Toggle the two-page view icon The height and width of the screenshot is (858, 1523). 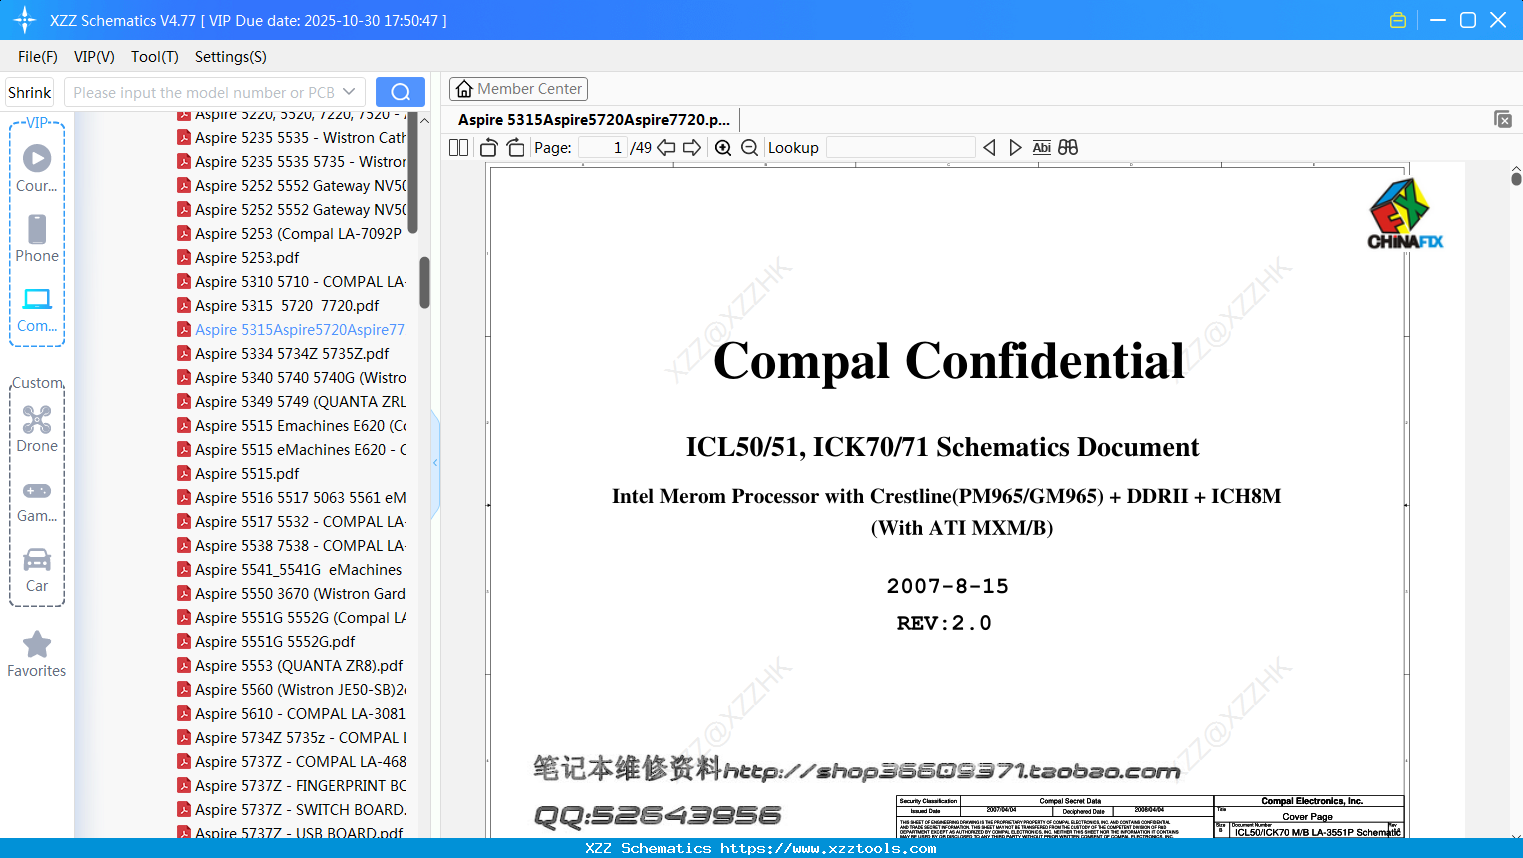(459, 148)
